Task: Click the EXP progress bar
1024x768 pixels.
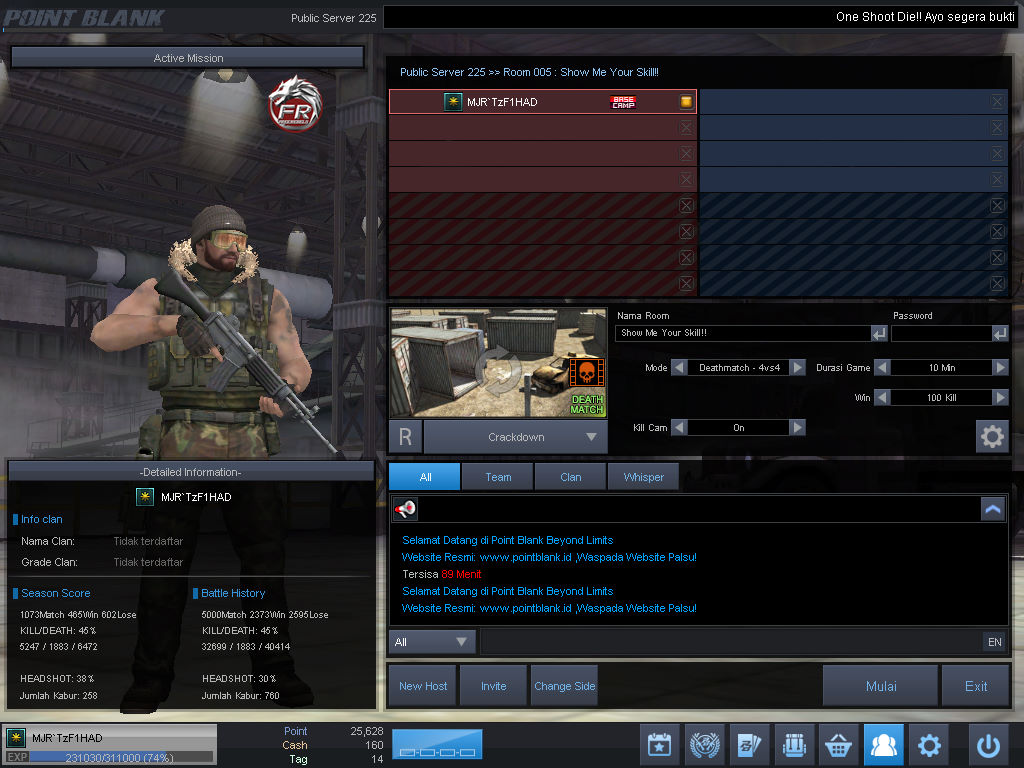Action: tap(120, 758)
